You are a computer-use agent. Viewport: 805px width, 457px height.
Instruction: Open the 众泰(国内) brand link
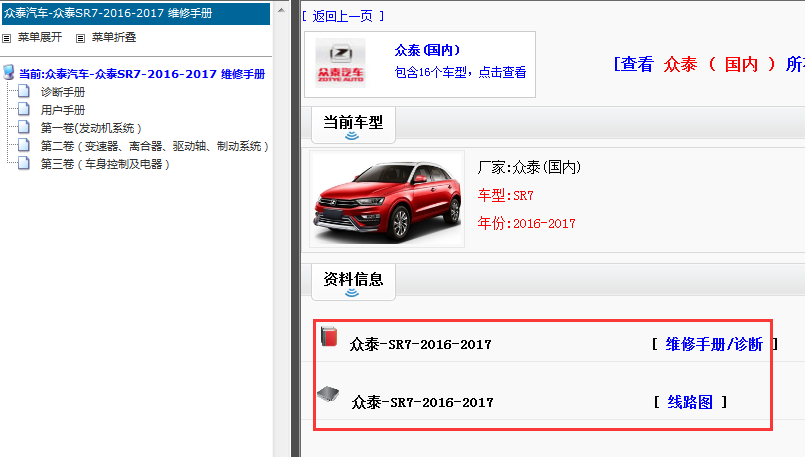[427, 50]
